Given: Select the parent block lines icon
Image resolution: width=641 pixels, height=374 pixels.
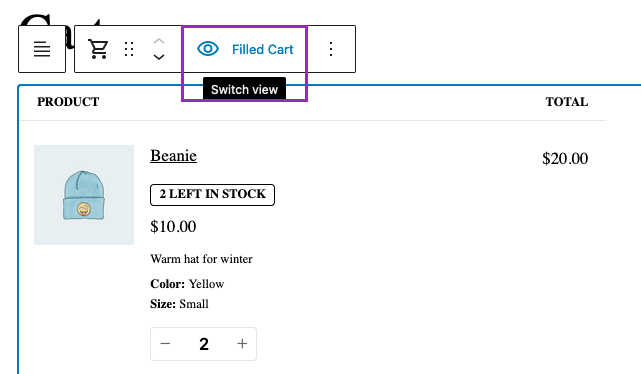Looking at the screenshot, I should (42, 49).
